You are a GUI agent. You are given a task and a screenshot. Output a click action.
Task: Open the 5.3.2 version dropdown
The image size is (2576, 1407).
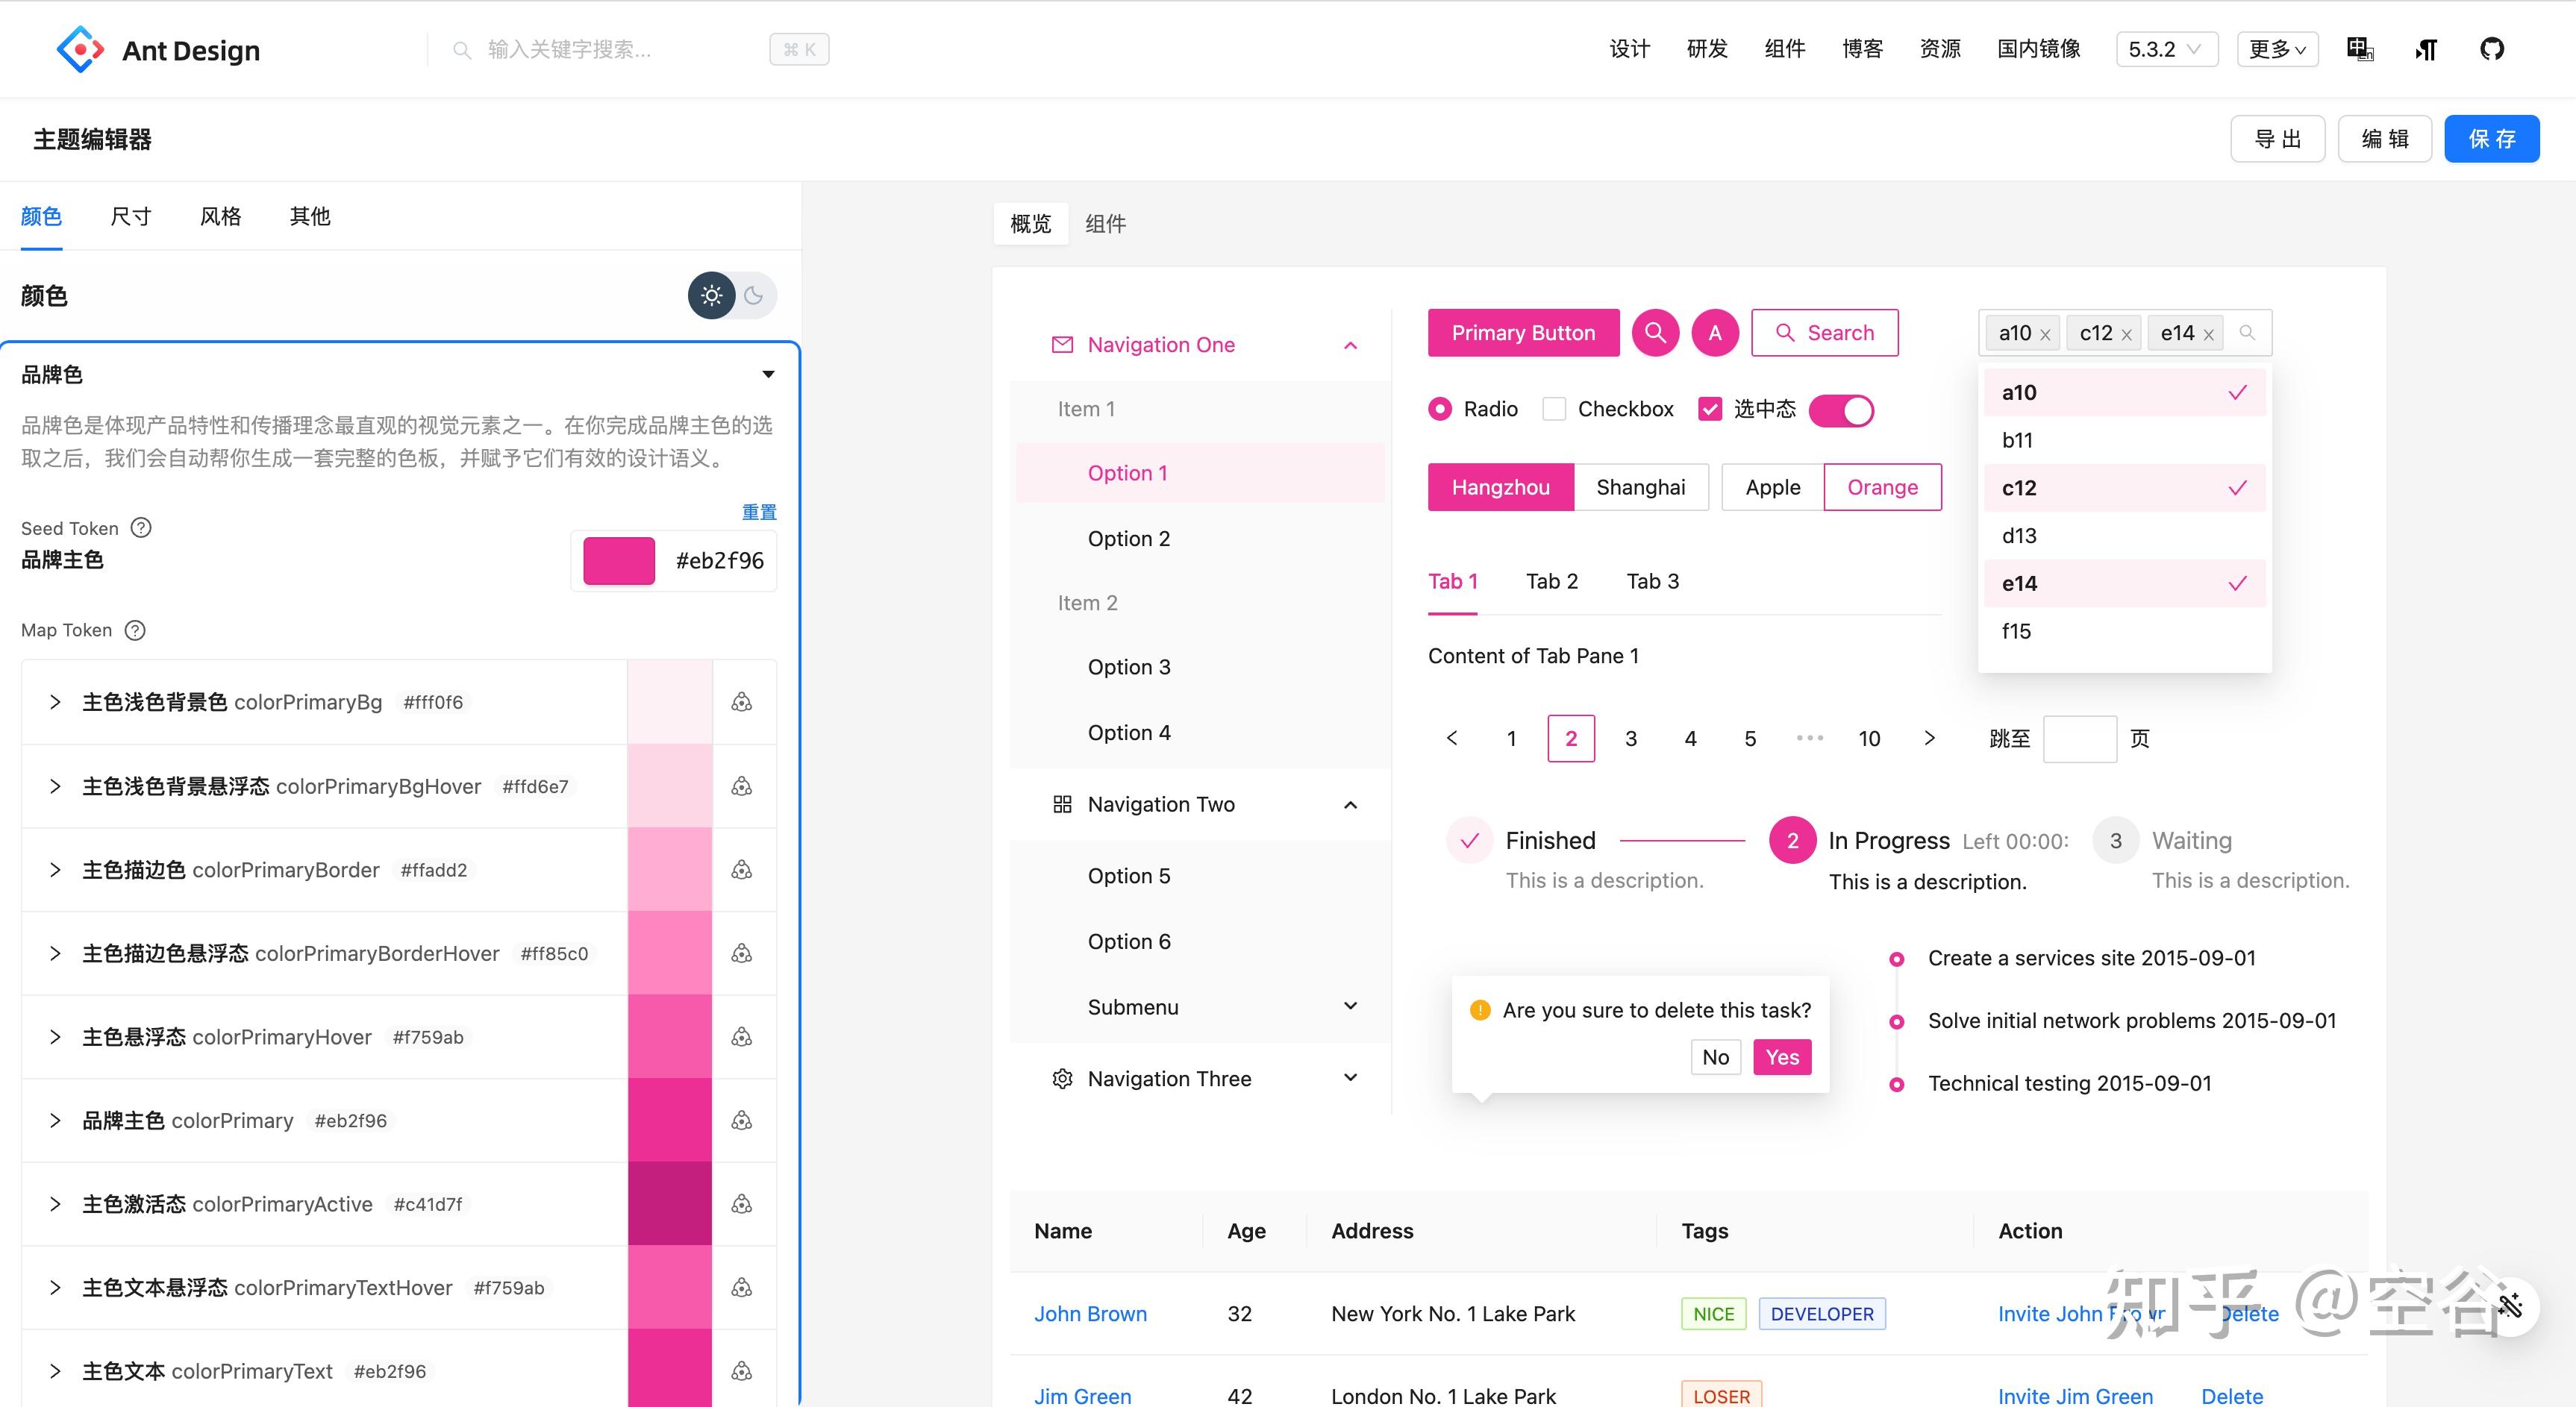click(x=2166, y=49)
